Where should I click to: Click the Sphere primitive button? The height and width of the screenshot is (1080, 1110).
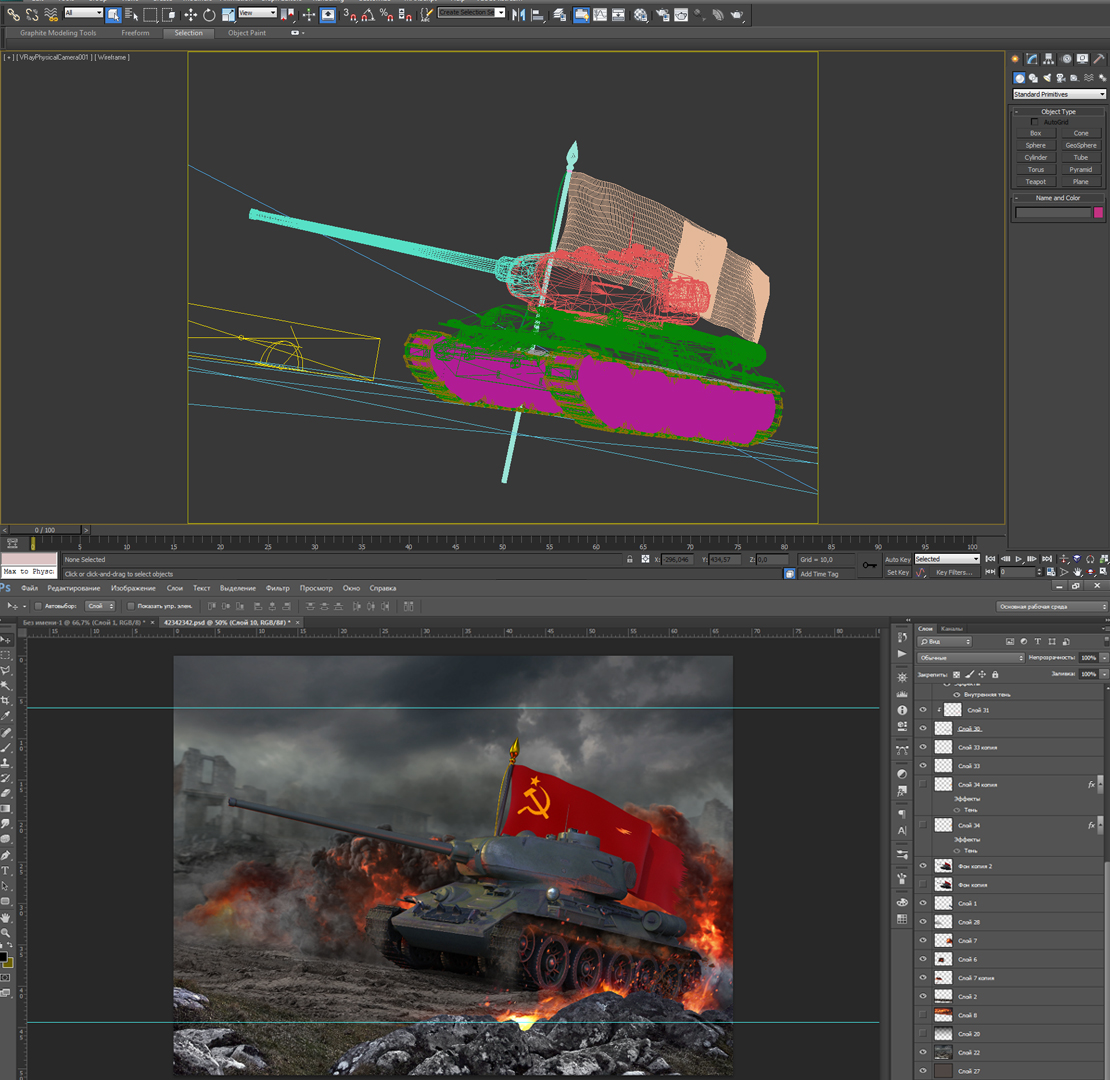(1035, 145)
